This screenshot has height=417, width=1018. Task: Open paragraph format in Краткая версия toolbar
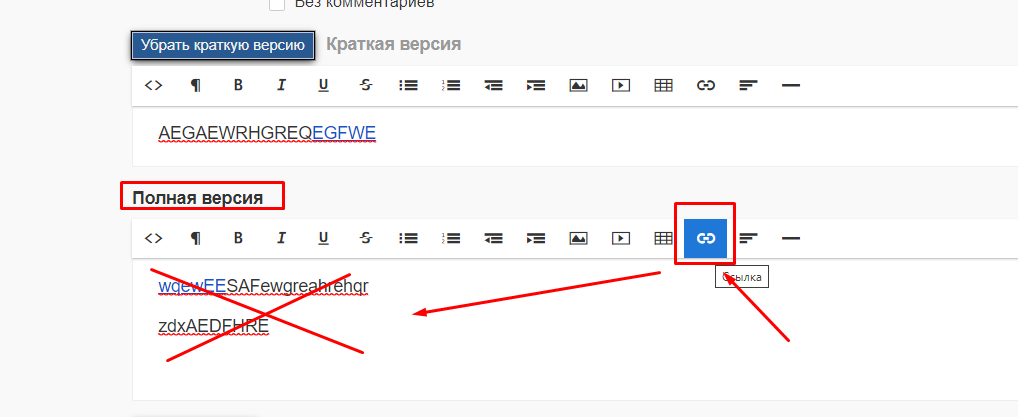tap(195, 85)
